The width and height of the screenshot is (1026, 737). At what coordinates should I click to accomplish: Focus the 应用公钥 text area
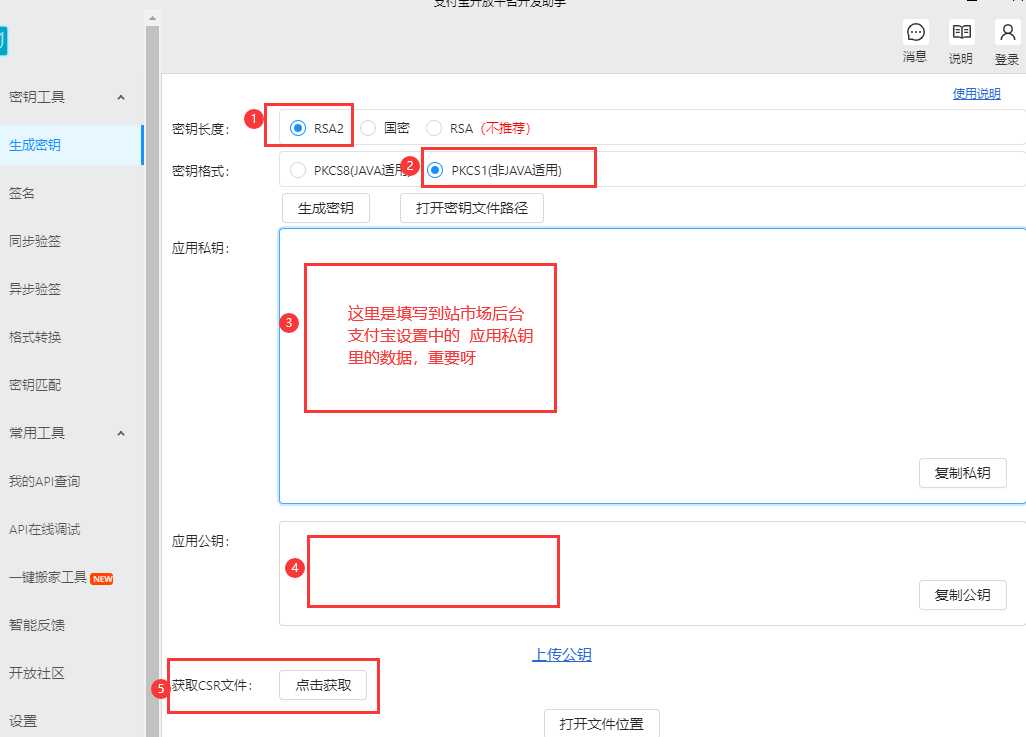pos(652,573)
